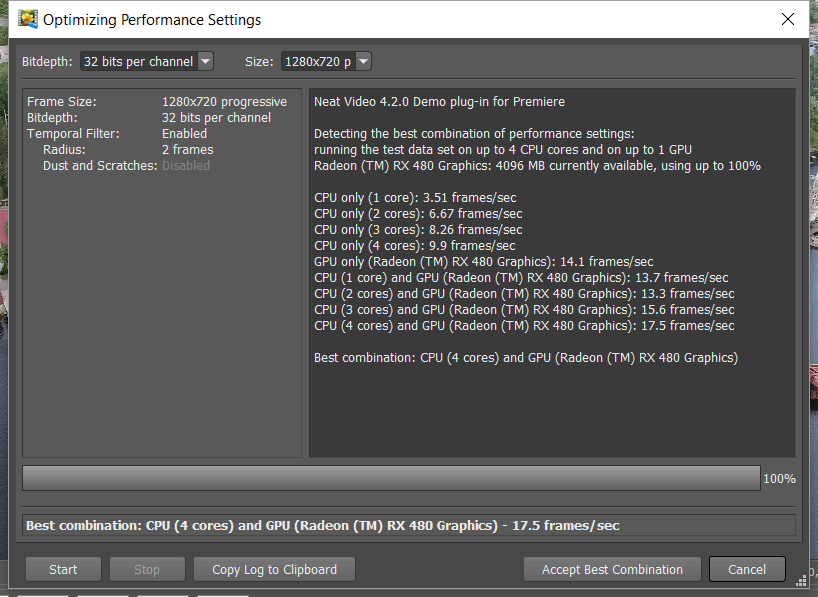Click the 'CPU (1 core) and GPU' 13.7 line
The height and width of the screenshot is (597, 818).
[521, 278]
